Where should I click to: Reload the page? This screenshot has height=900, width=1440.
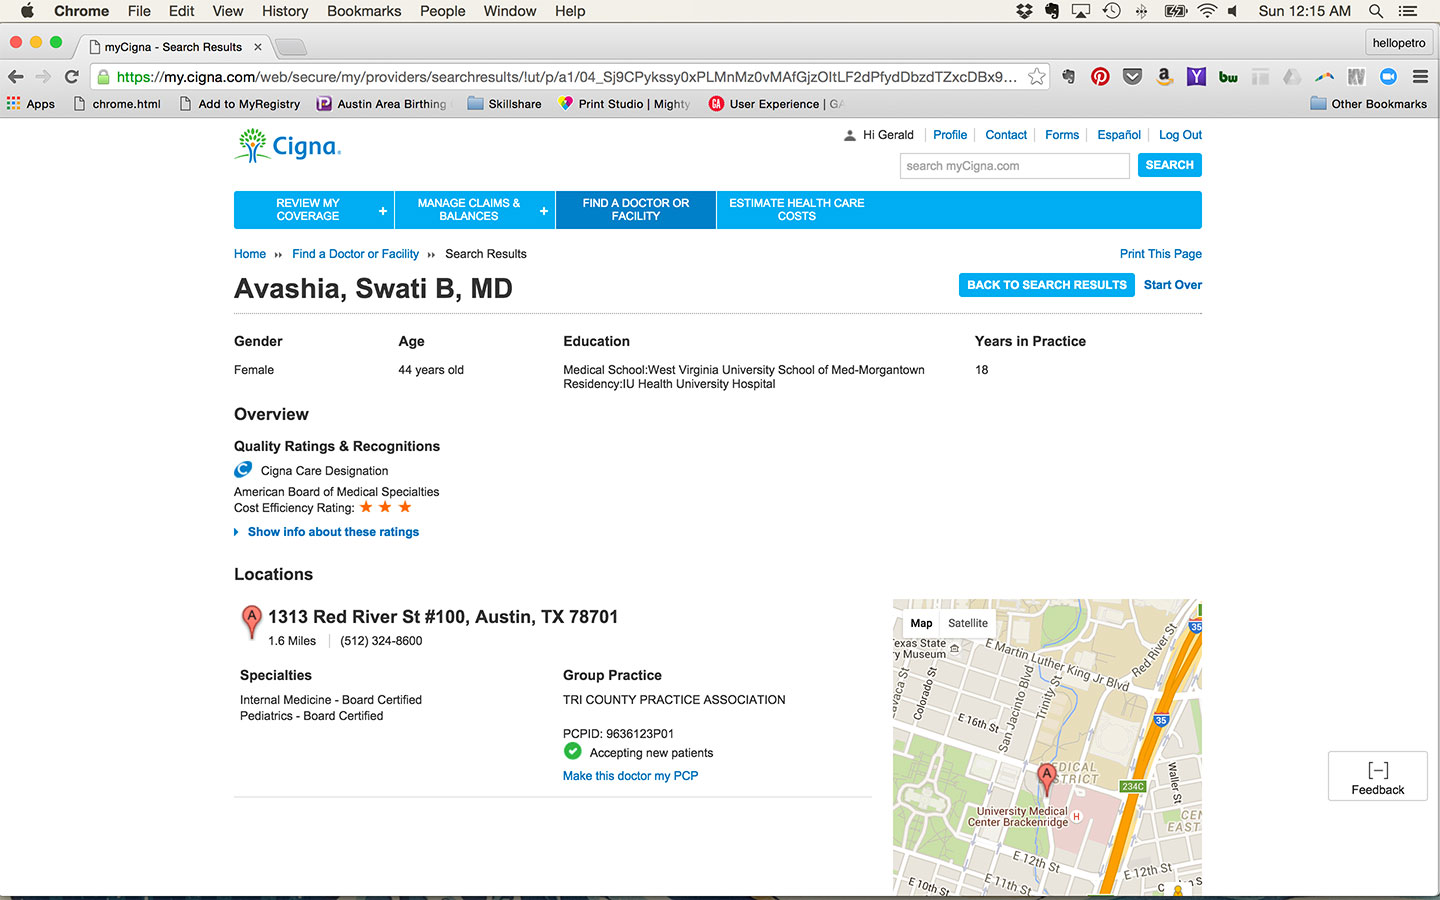coord(72,77)
